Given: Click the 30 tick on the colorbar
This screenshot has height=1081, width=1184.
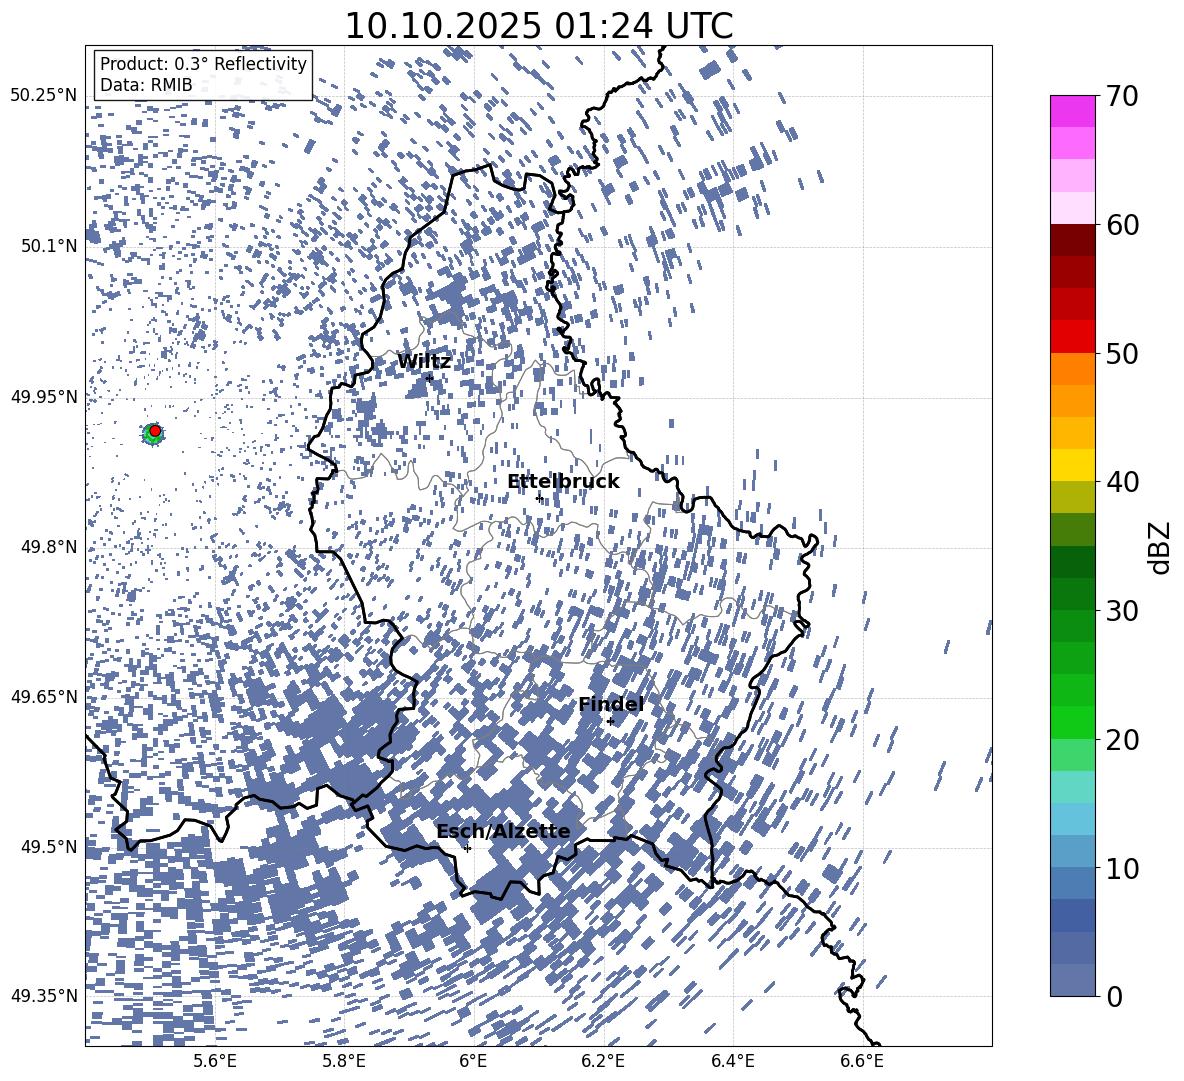Looking at the screenshot, I should [x=1122, y=611].
